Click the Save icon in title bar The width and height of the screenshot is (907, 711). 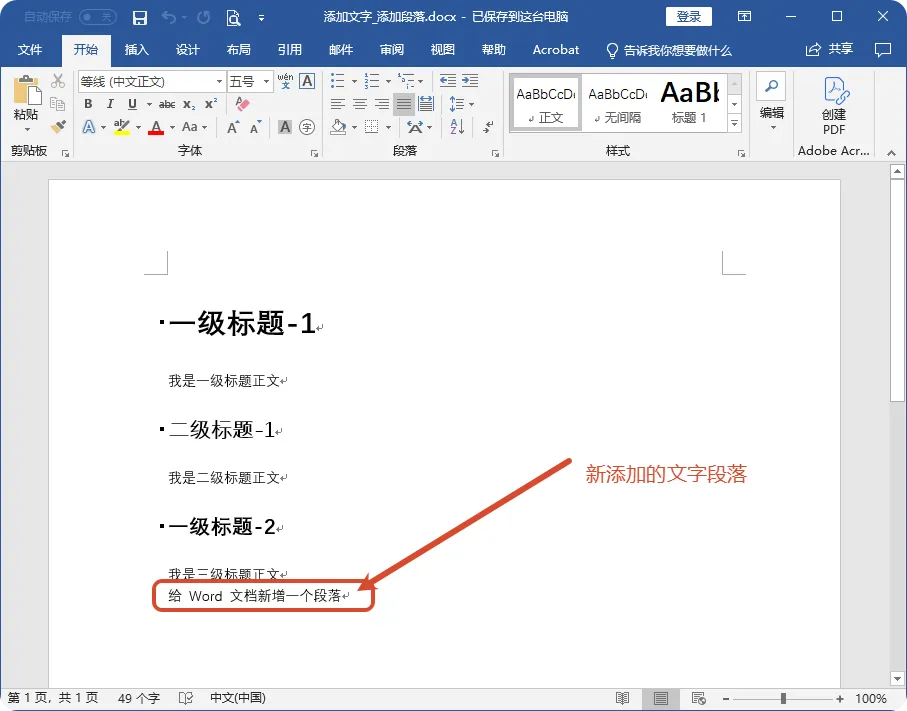(139, 17)
